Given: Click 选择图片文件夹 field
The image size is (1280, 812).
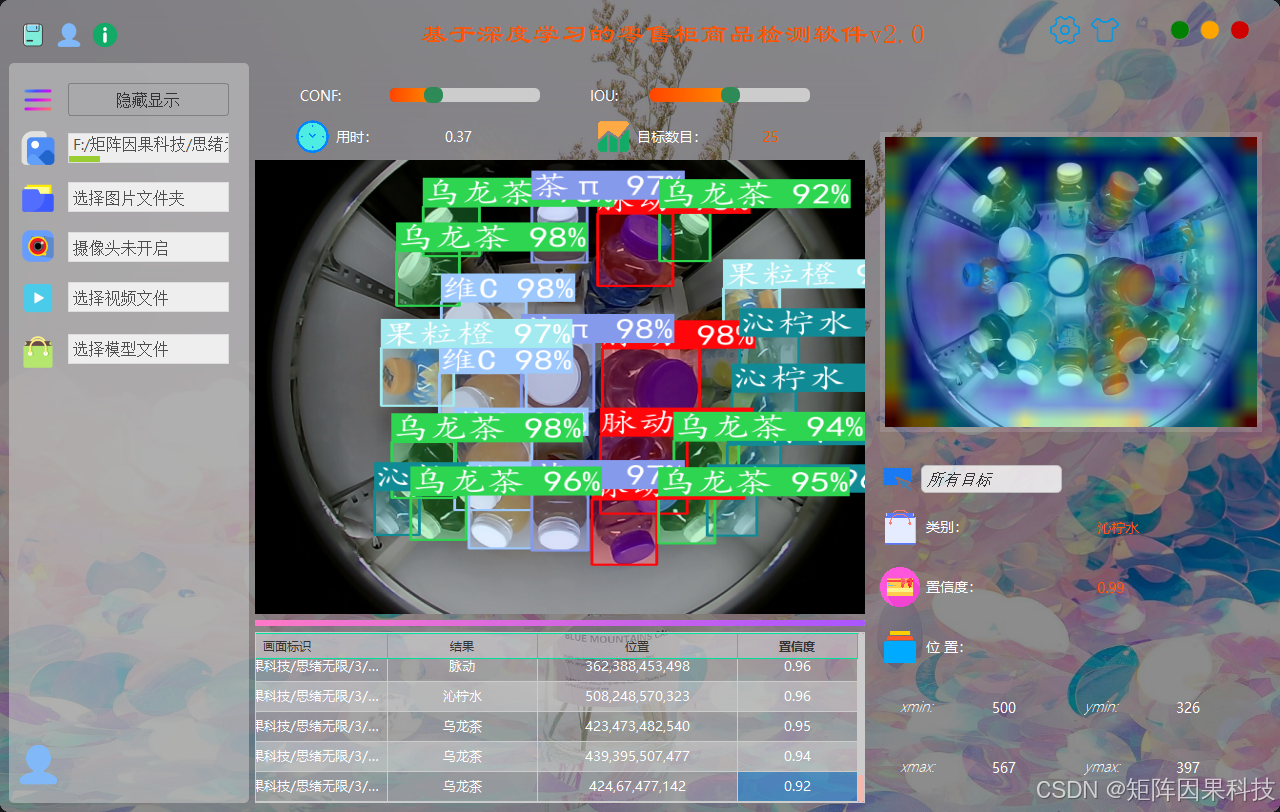Looking at the screenshot, I should (148, 197).
